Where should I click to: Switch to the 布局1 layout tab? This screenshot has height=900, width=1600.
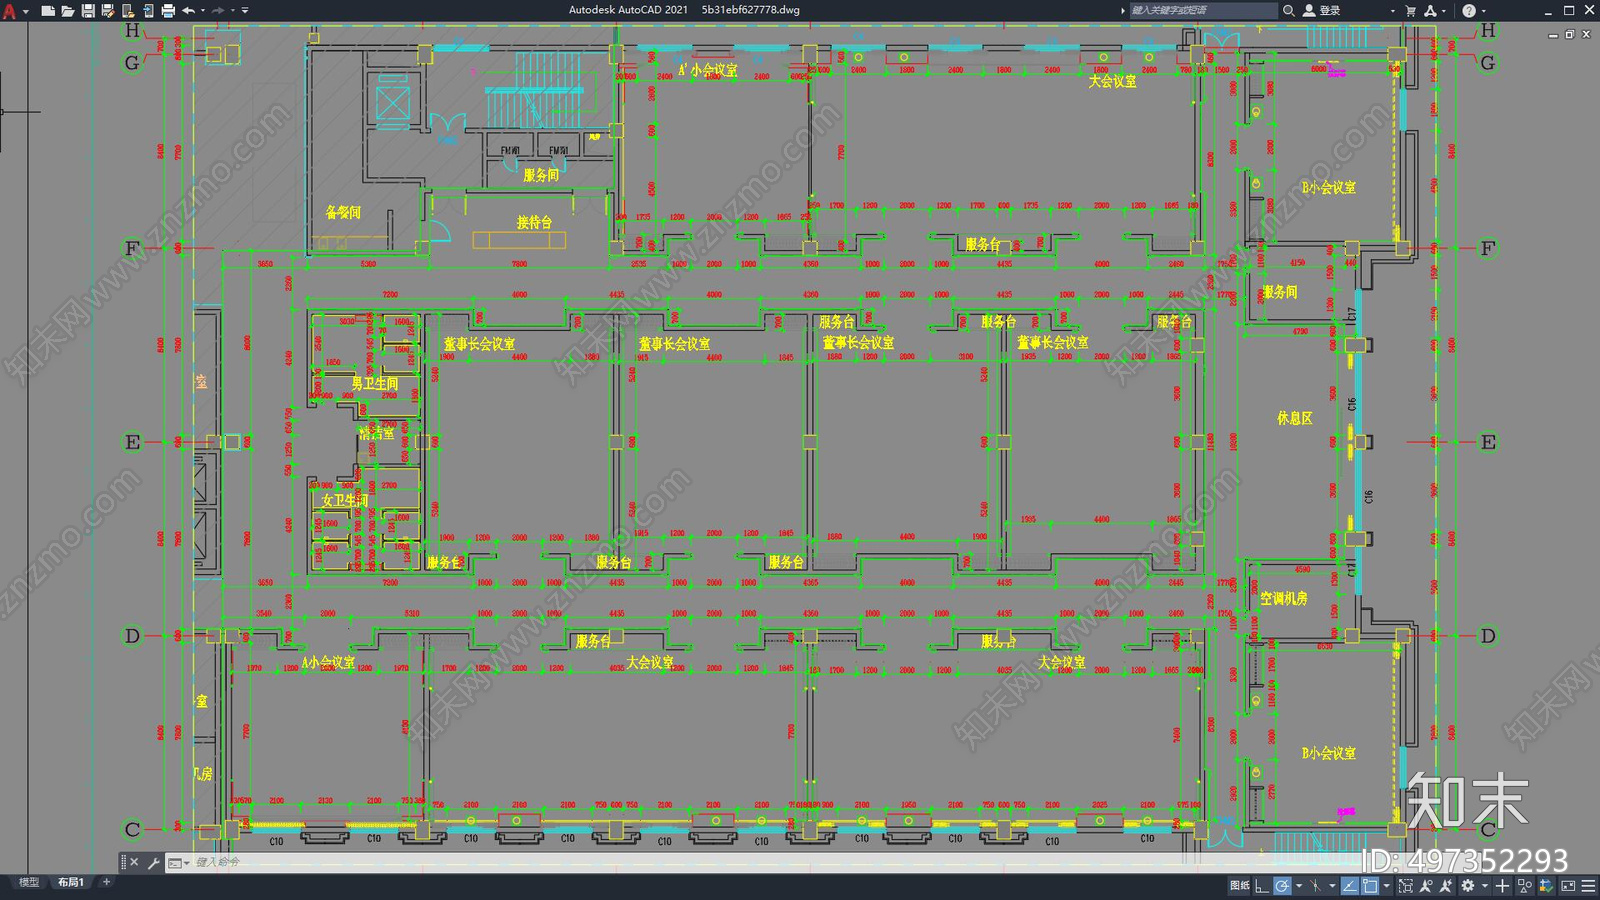click(x=70, y=882)
